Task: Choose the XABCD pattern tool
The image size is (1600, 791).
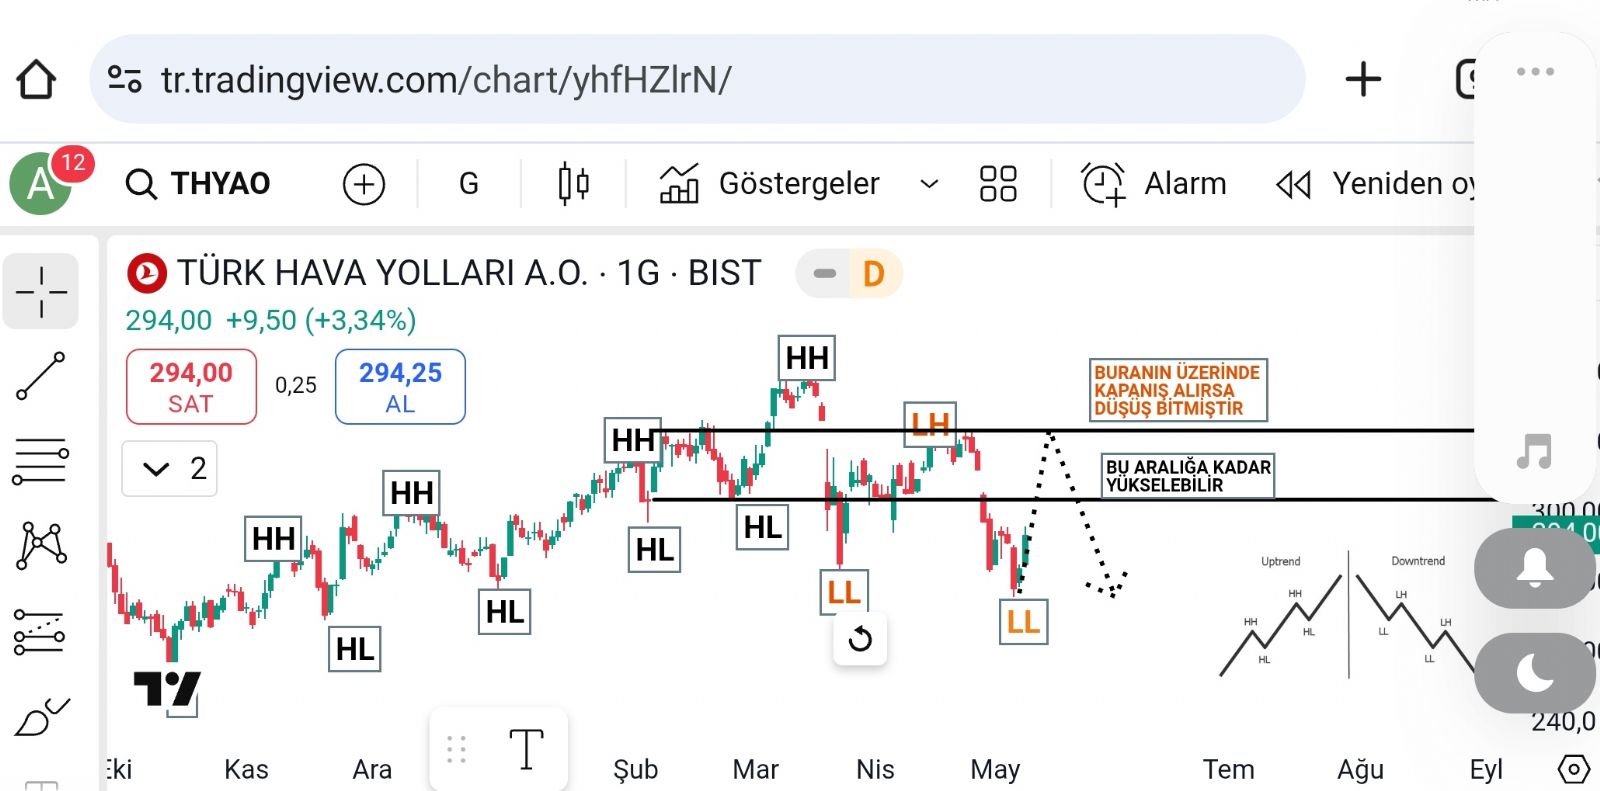Action: point(41,545)
